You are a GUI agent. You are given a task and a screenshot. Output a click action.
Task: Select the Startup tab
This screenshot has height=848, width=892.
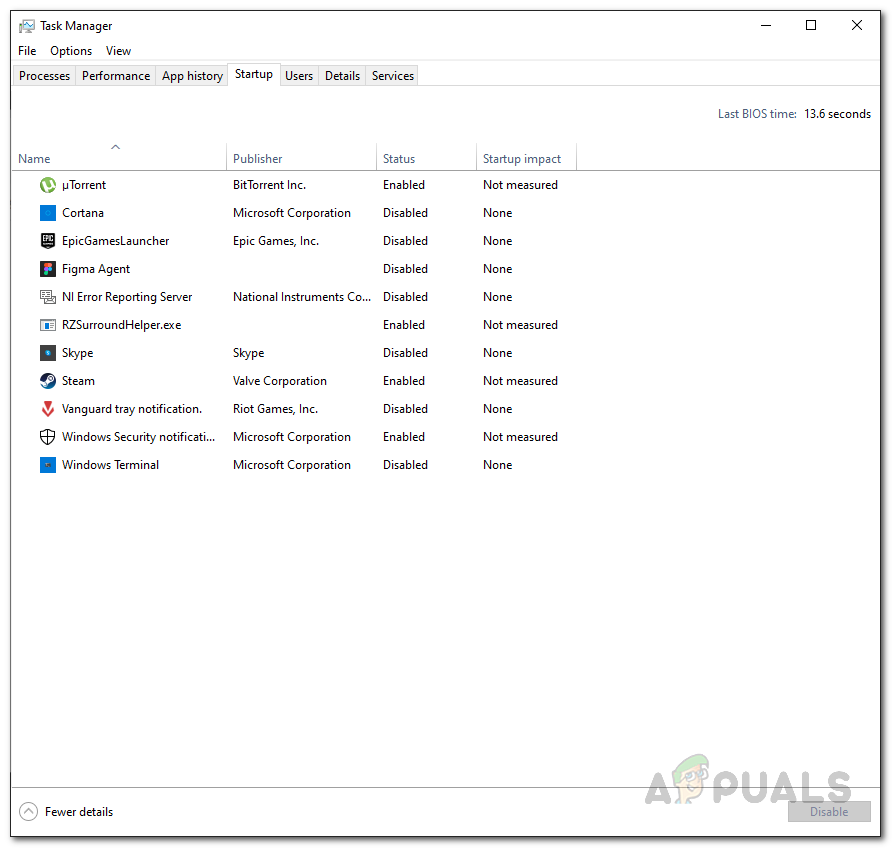[x=254, y=74]
